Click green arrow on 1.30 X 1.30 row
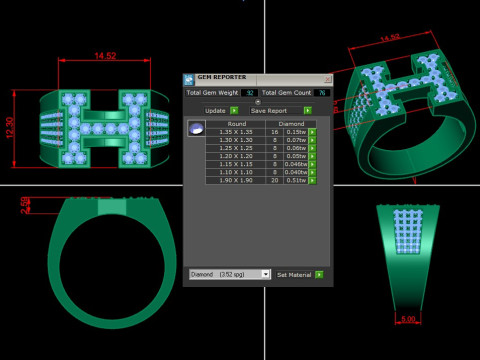 coord(312,140)
